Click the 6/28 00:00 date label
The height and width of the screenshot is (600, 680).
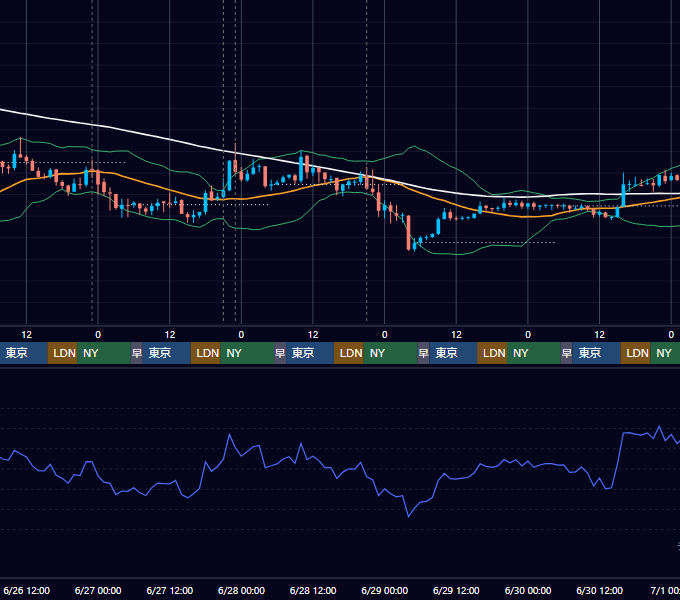coord(241,590)
